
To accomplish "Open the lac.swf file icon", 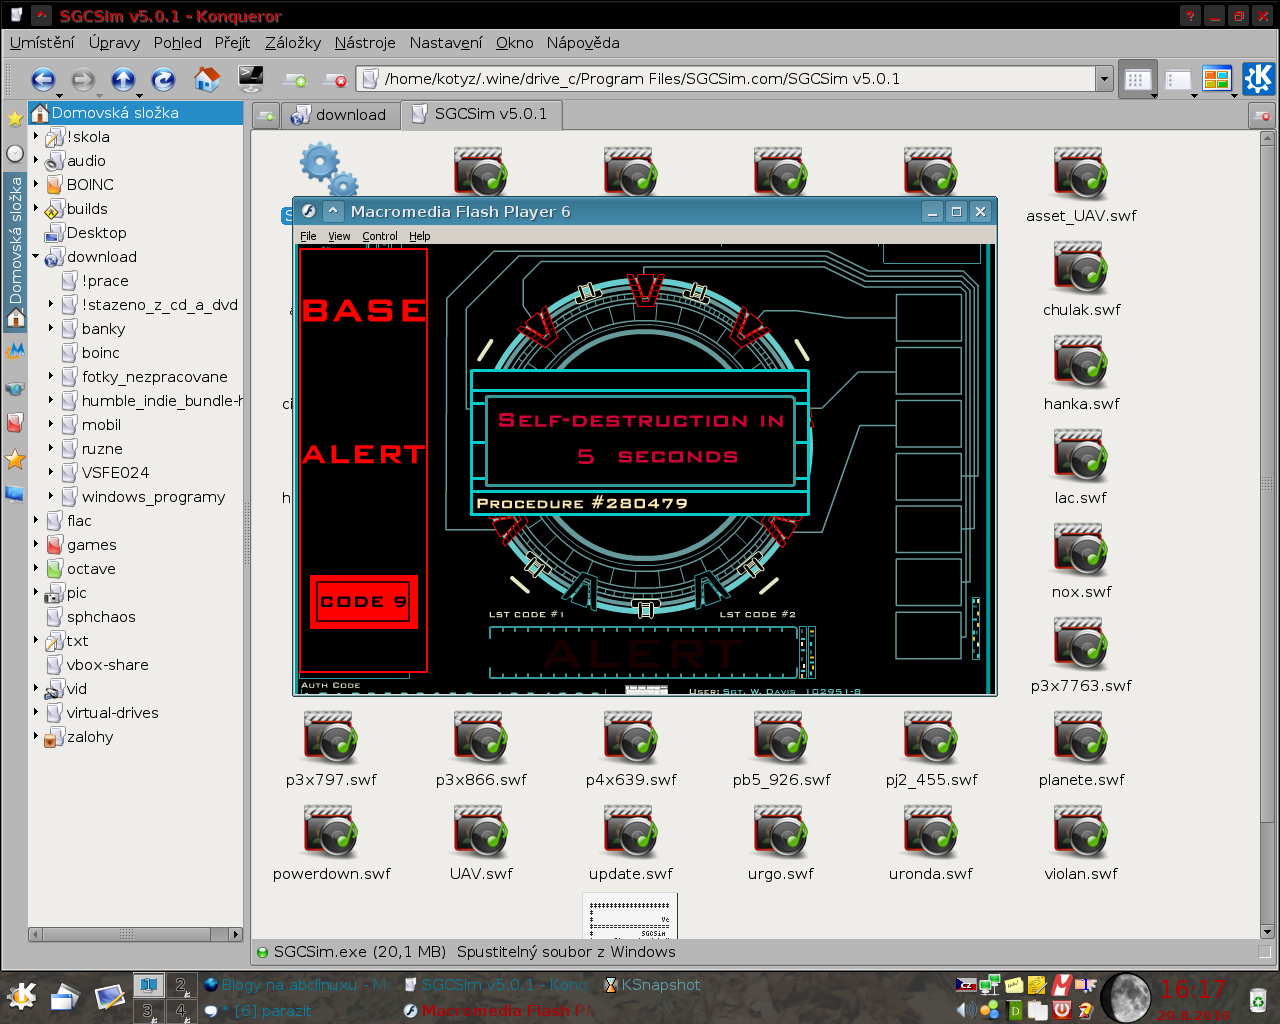I will point(1081,457).
